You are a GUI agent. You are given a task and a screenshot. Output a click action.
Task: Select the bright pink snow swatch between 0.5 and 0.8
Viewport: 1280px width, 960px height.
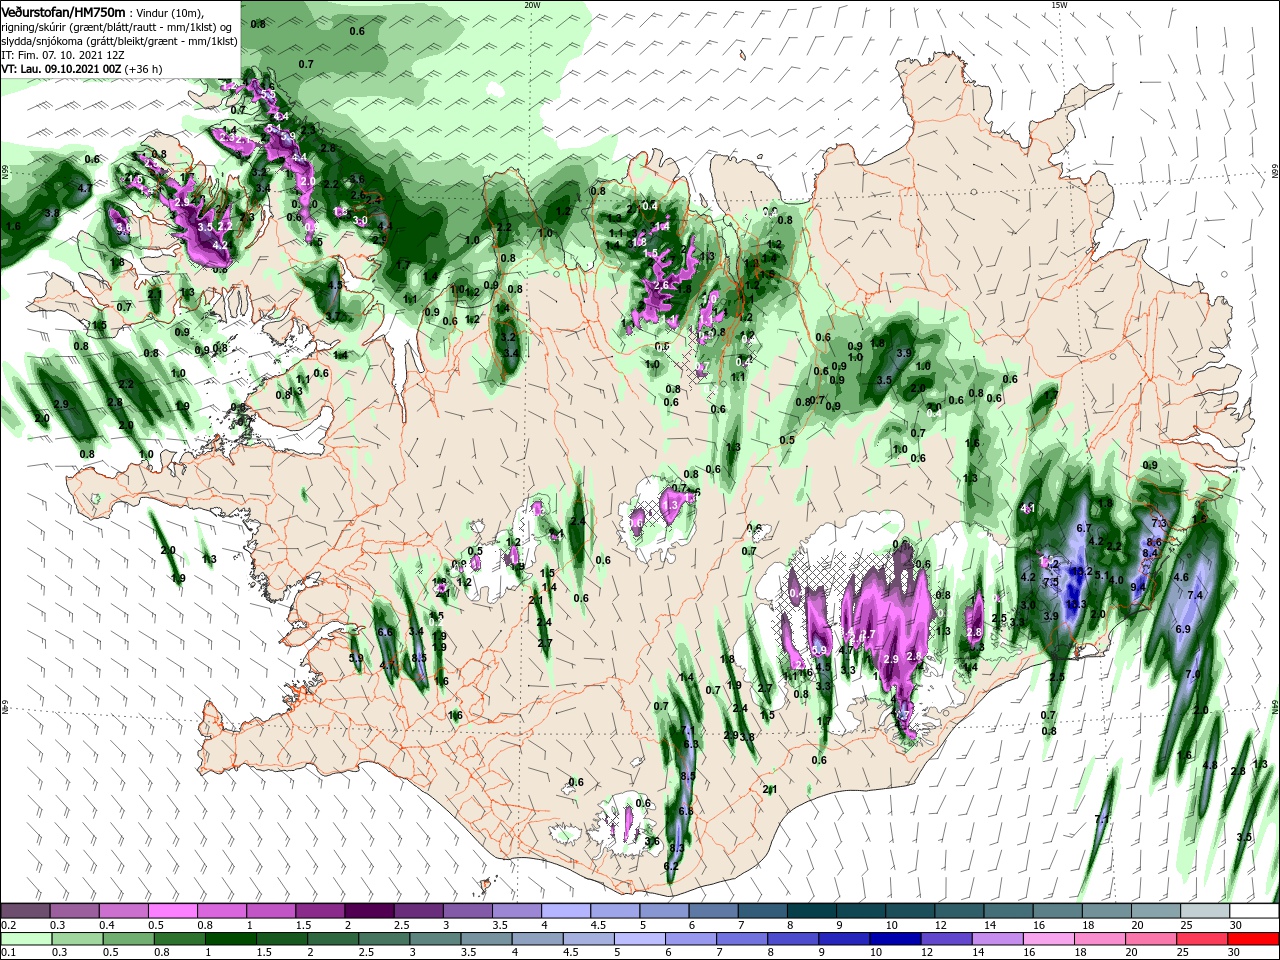click(x=172, y=911)
